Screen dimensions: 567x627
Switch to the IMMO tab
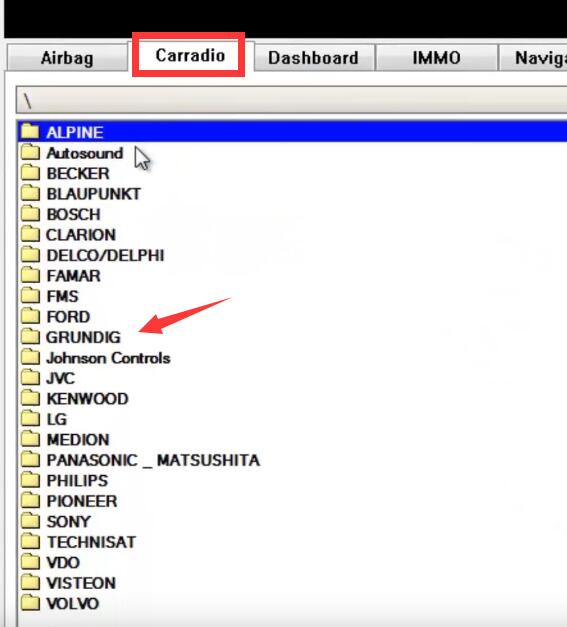coord(436,58)
